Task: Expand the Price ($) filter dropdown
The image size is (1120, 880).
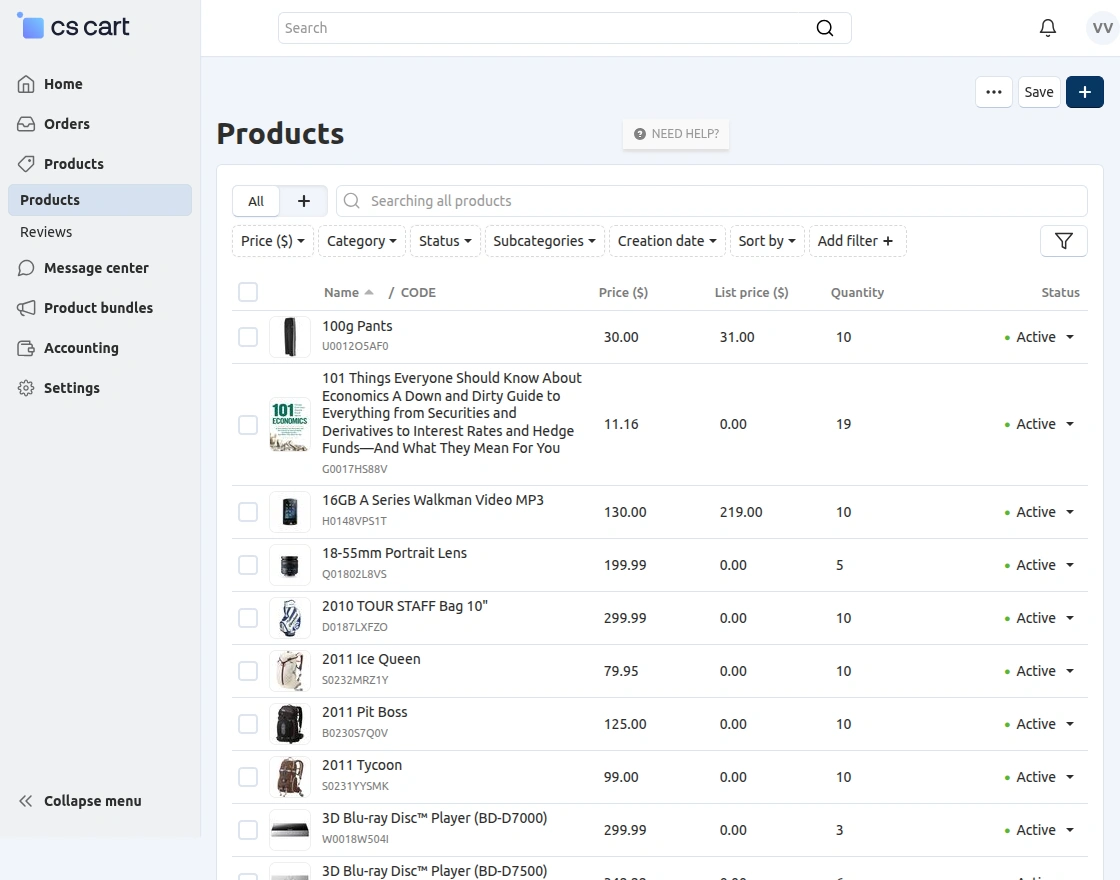Action: coord(273,241)
